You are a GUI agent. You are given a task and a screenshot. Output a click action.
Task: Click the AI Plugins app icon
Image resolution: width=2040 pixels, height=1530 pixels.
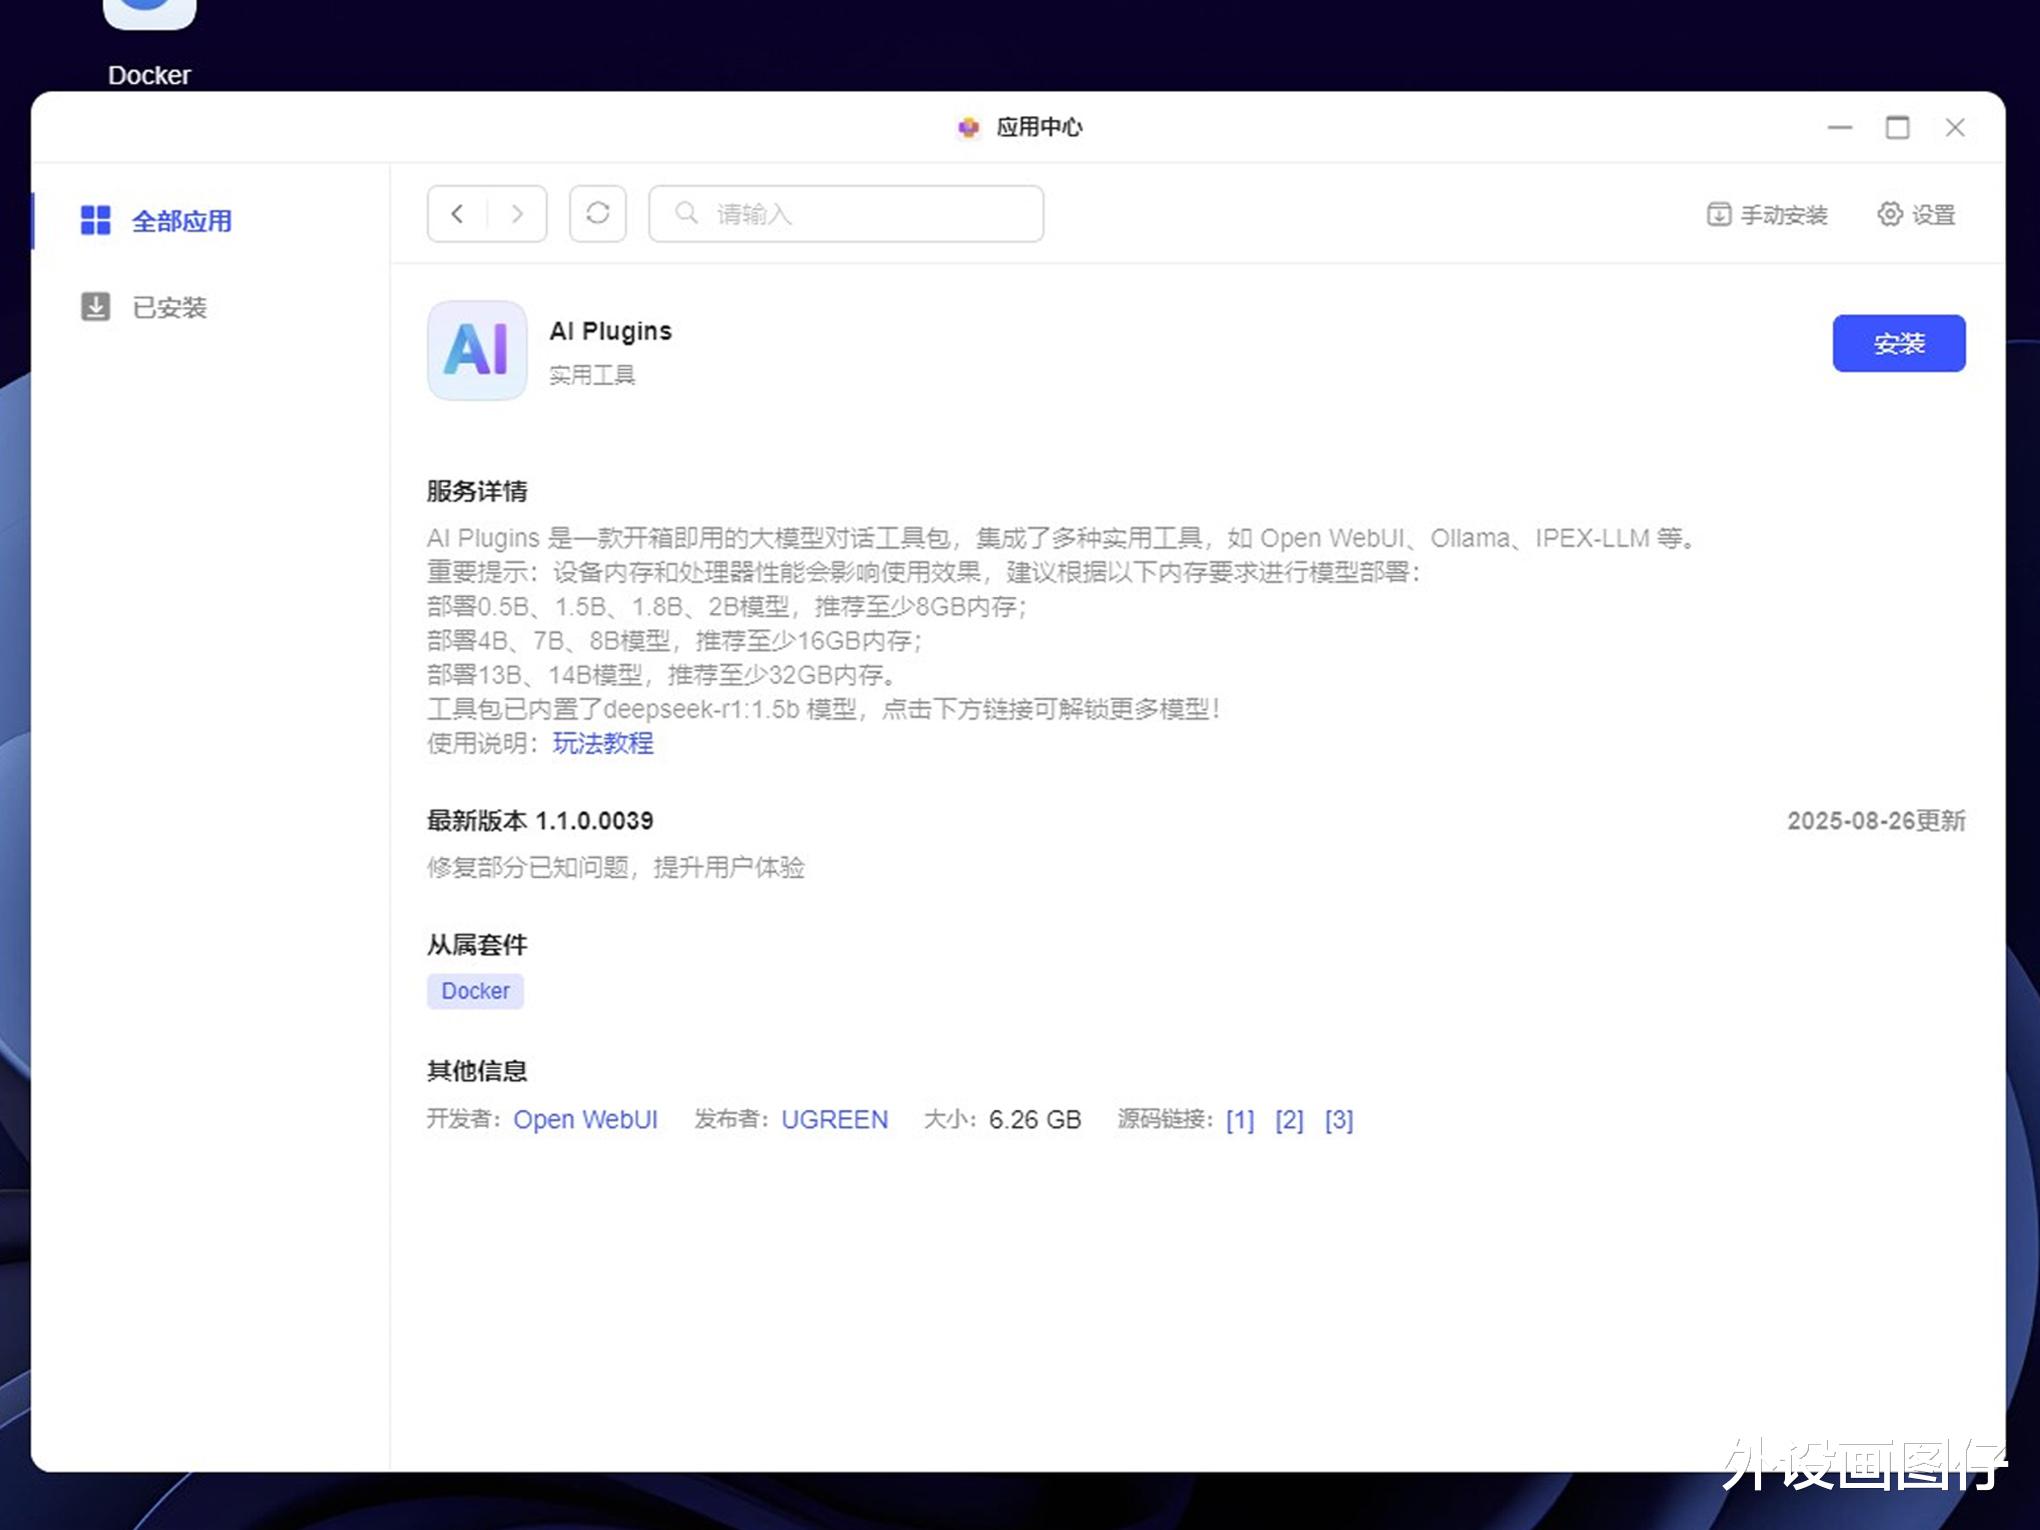point(477,351)
